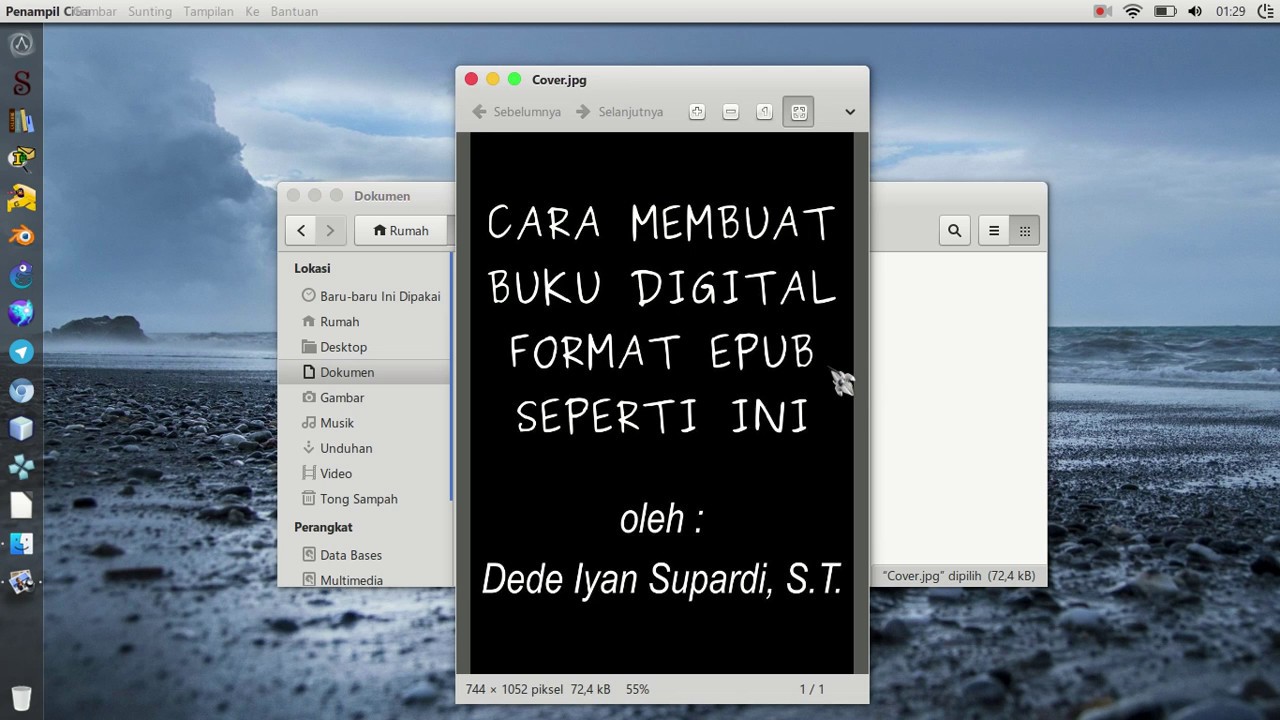Open the power session menu icon
The width and height of the screenshot is (1280, 720).
[x=1265, y=11]
